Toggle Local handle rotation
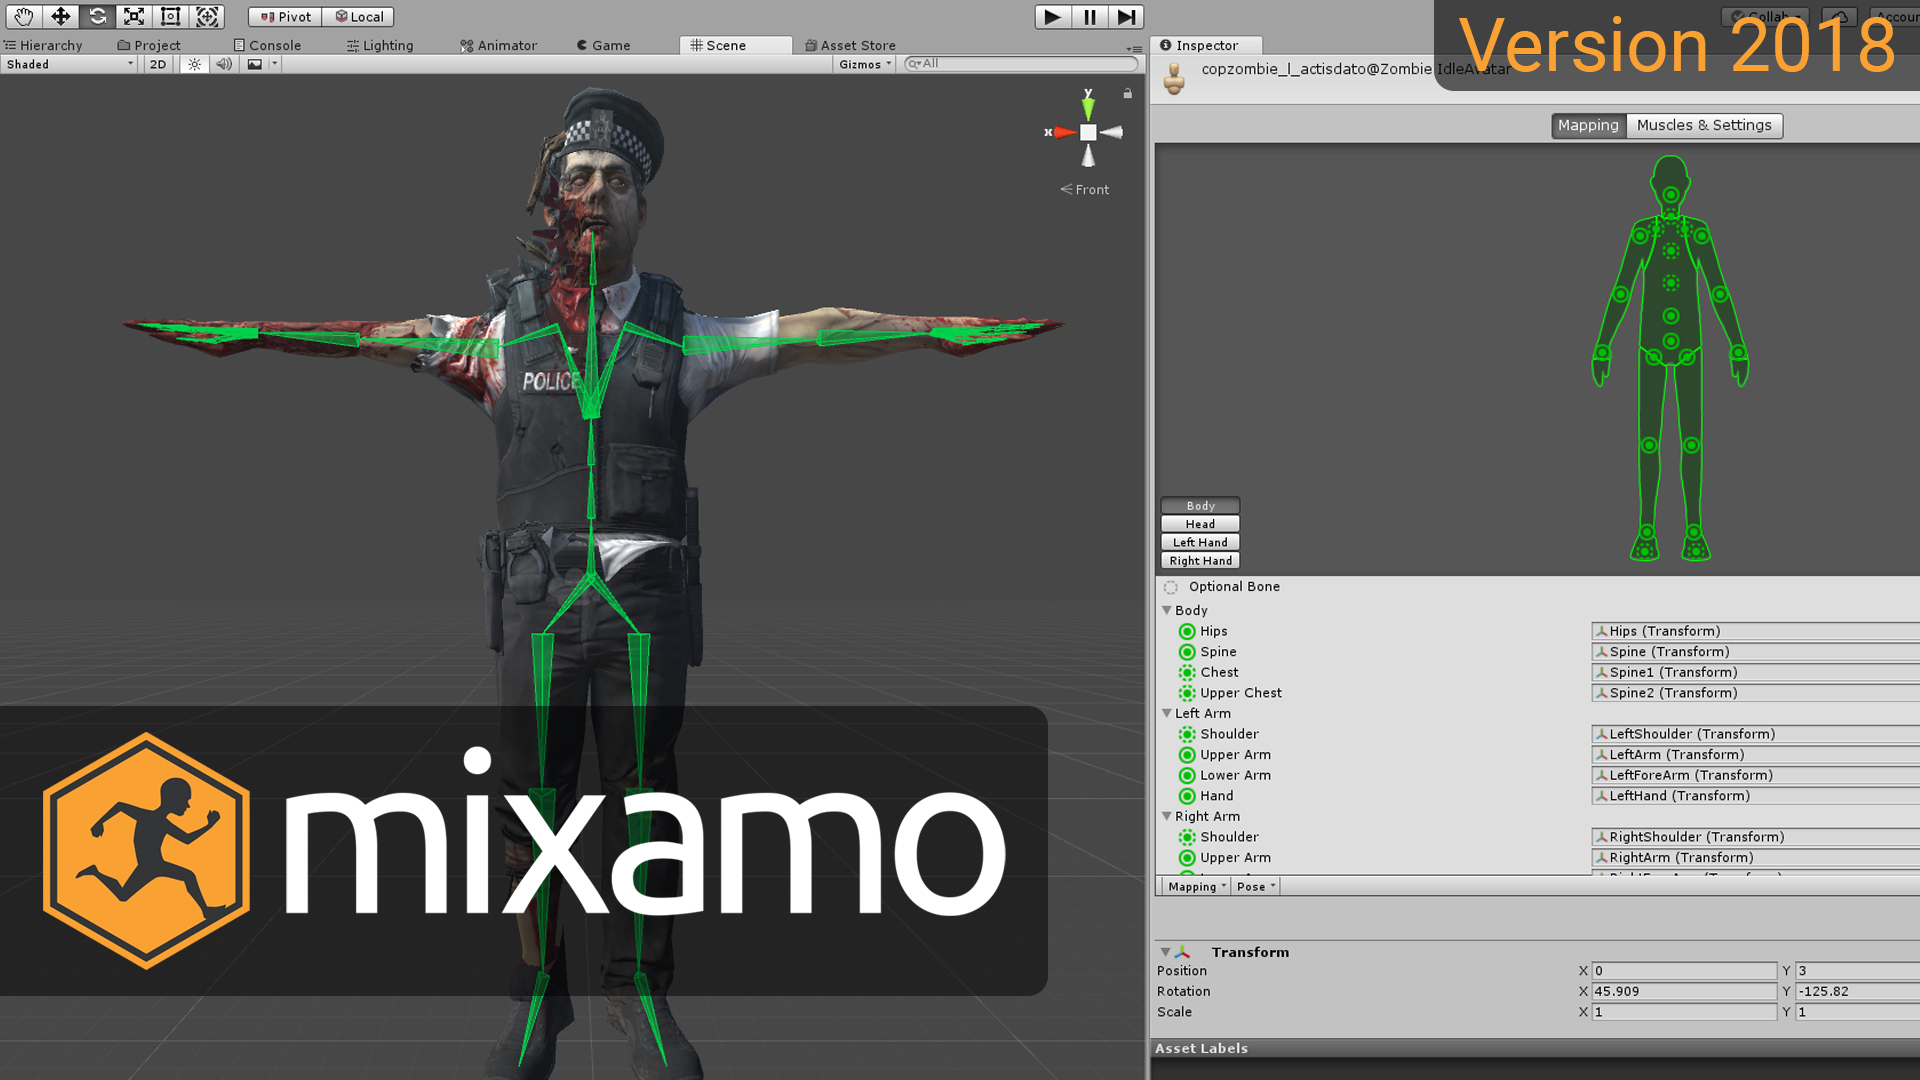Image resolution: width=1920 pixels, height=1080 pixels. pos(358,17)
